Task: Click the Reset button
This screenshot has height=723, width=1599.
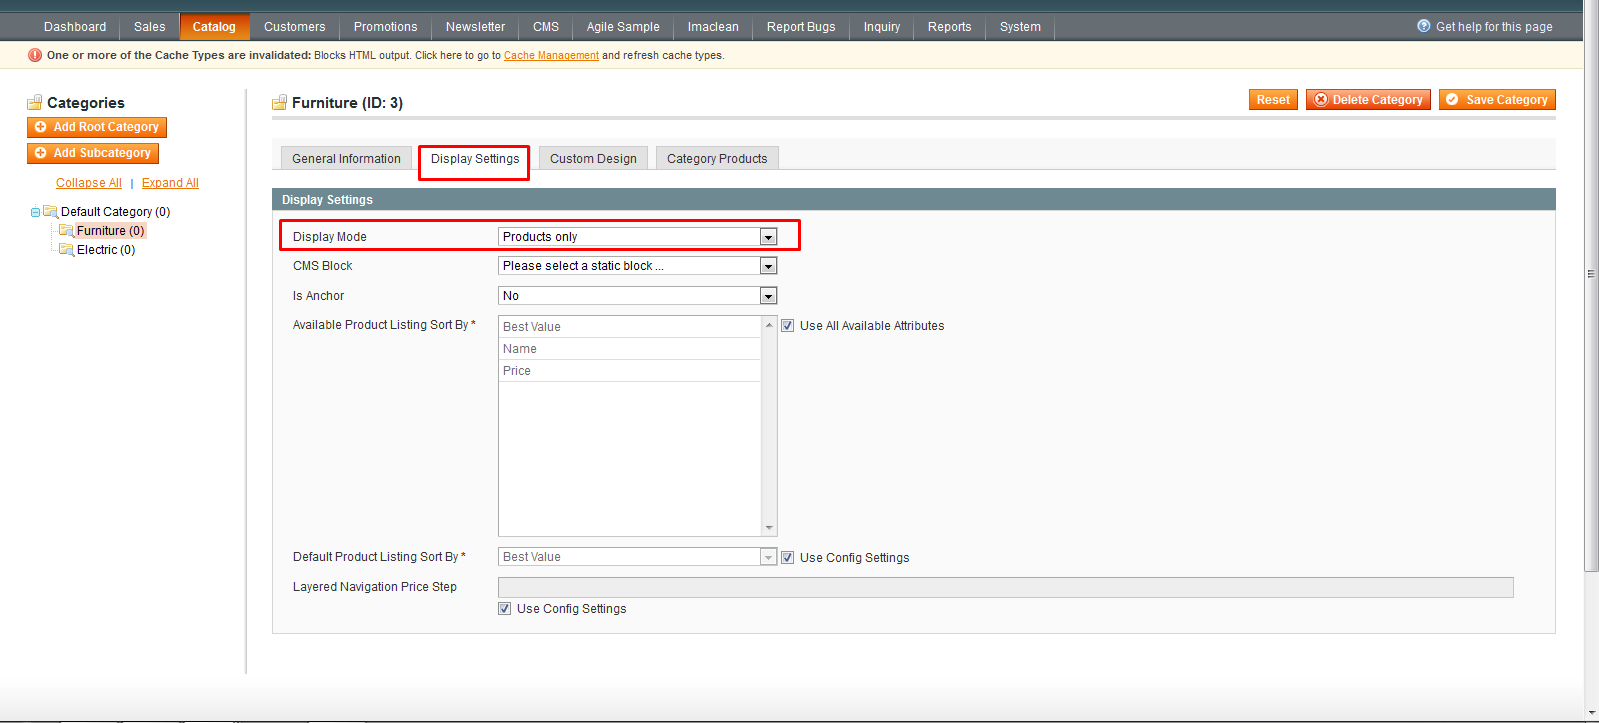Action: tap(1273, 100)
